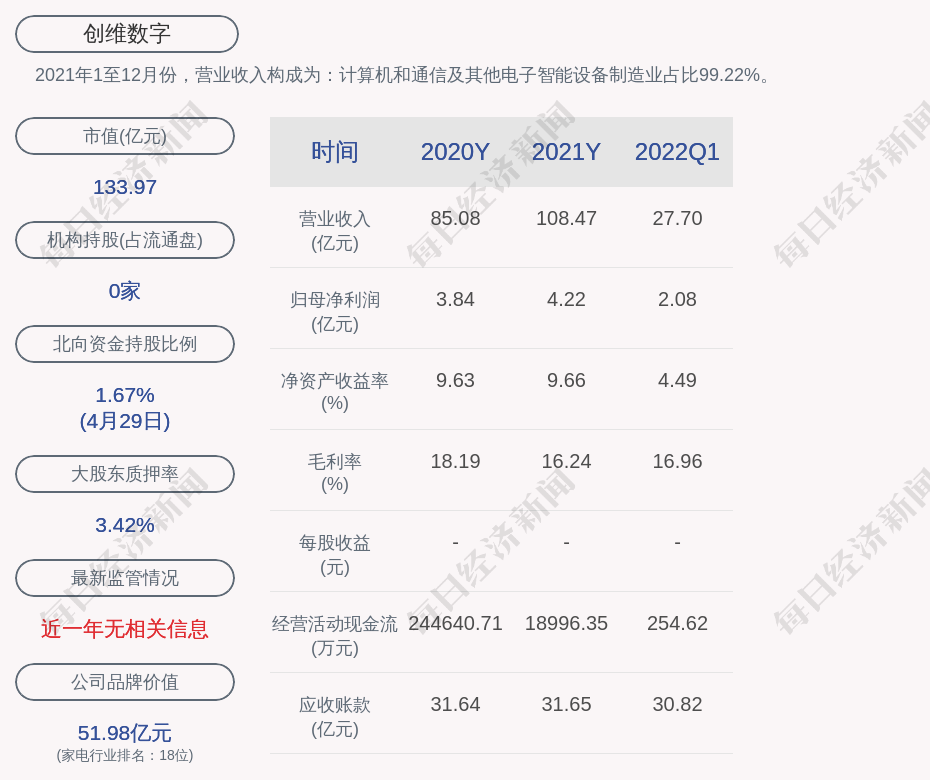
Task: Select cash flow value 254.62
Action: coord(677,623)
